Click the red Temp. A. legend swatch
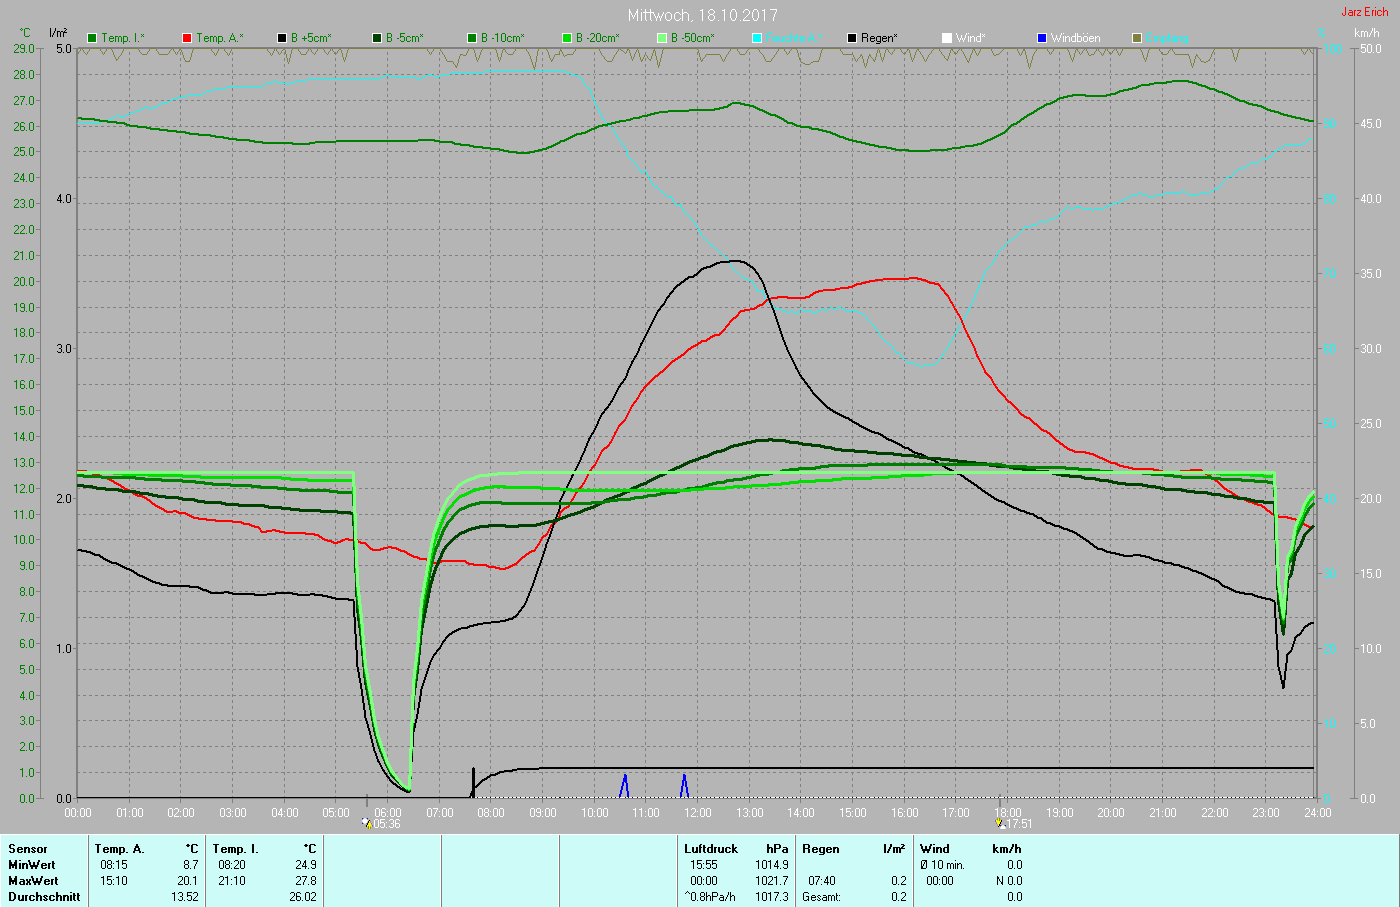Image resolution: width=1400 pixels, height=907 pixels. point(187,38)
